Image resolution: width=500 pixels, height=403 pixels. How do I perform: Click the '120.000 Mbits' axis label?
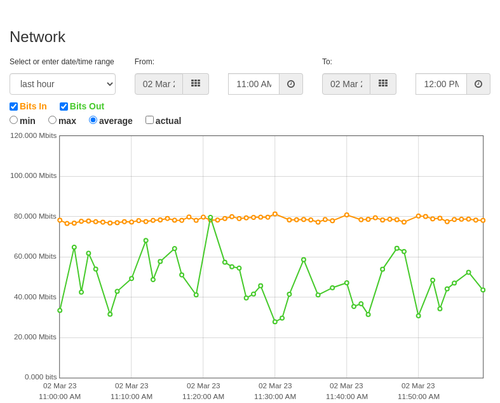click(x=33, y=135)
